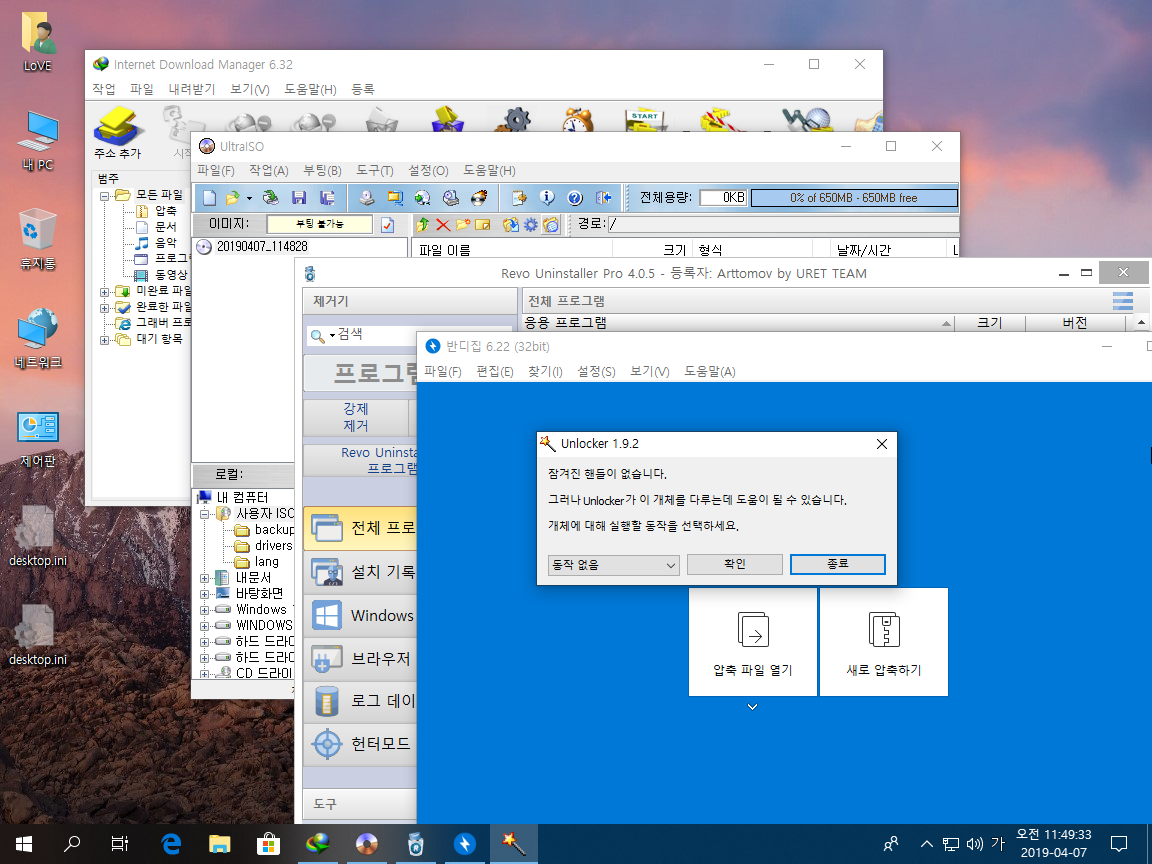1152x864 pixels.
Task: Click the red X delete icon in UltraISO
Action: [443, 224]
